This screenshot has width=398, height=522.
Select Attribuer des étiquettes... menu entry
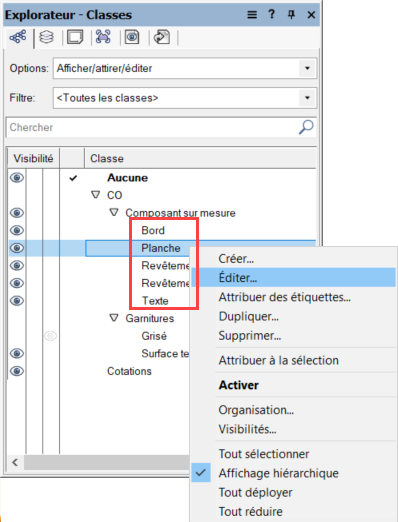click(284, 297)
